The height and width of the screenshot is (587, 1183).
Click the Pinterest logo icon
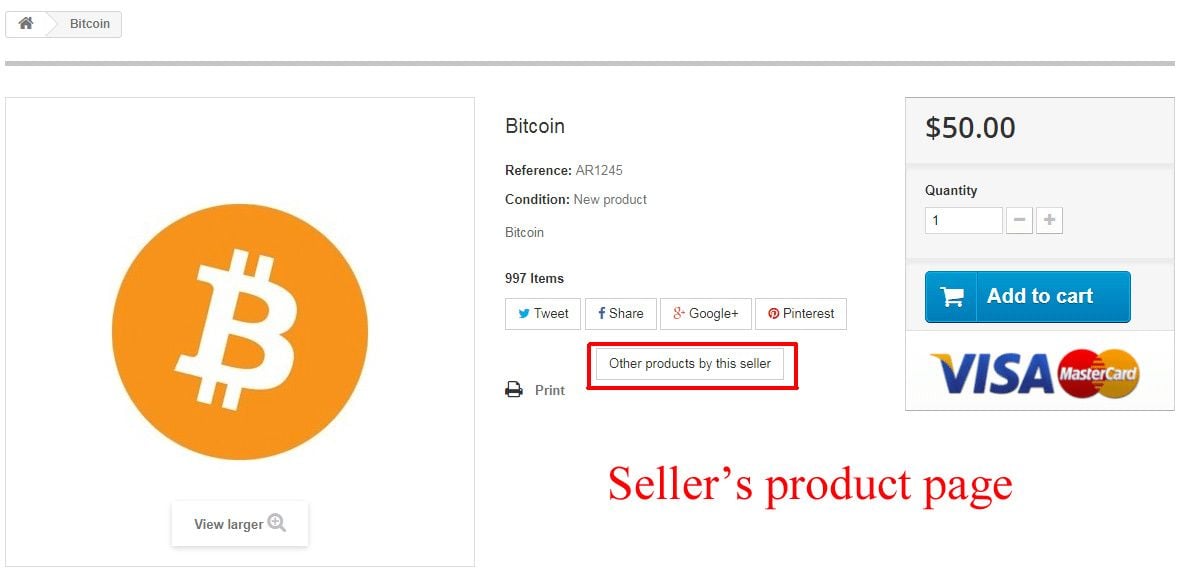pos(773,314)
